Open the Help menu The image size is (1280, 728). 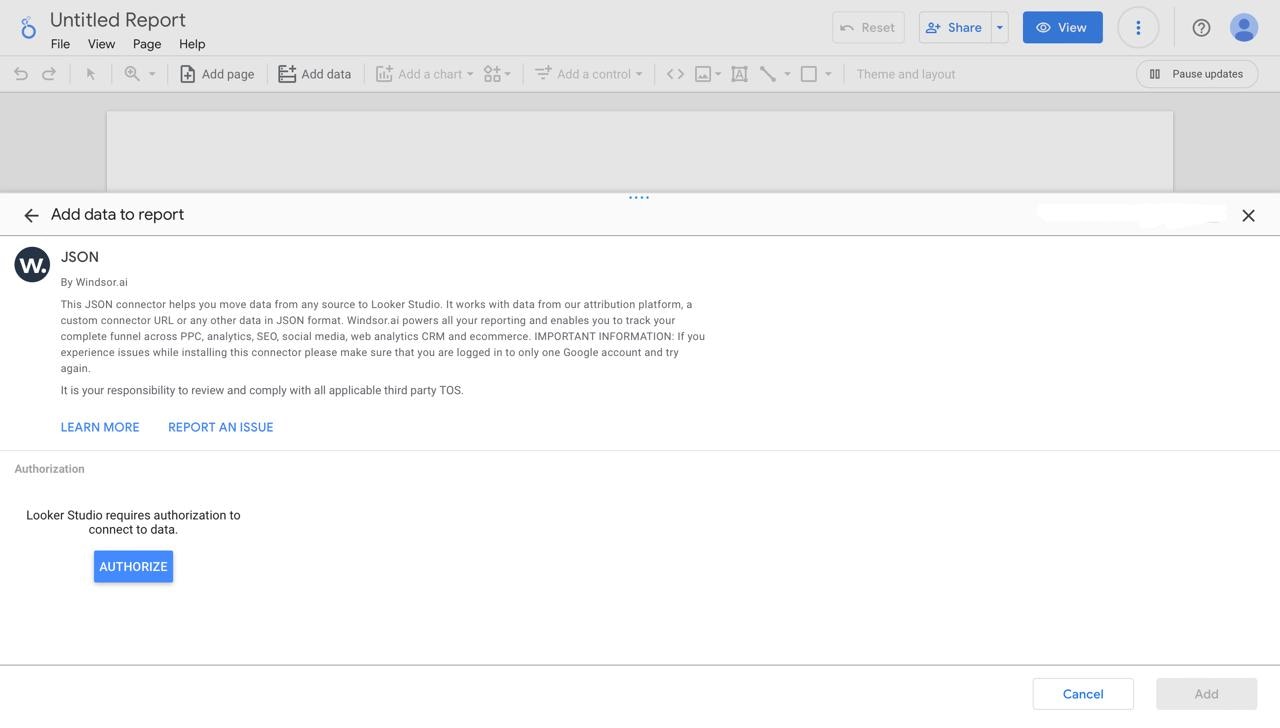click(x=192, y=44)
